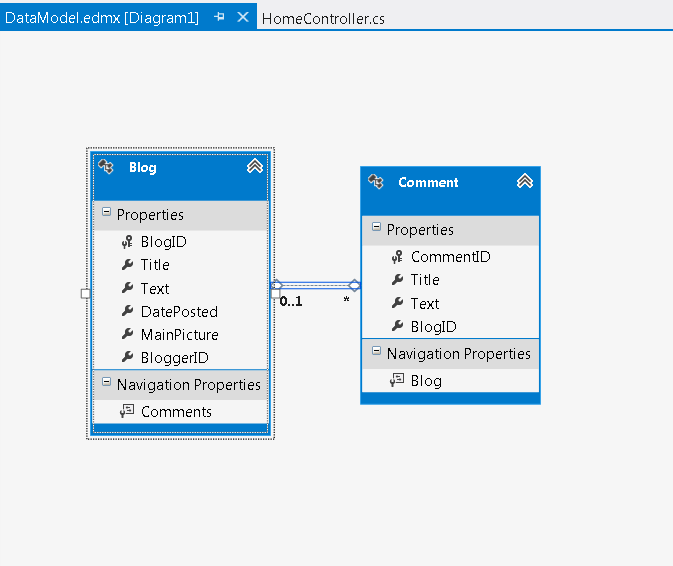Click the 0..1 multiplicity label
The width and height of the screenshot is (673, 566).
click(291, 301)
